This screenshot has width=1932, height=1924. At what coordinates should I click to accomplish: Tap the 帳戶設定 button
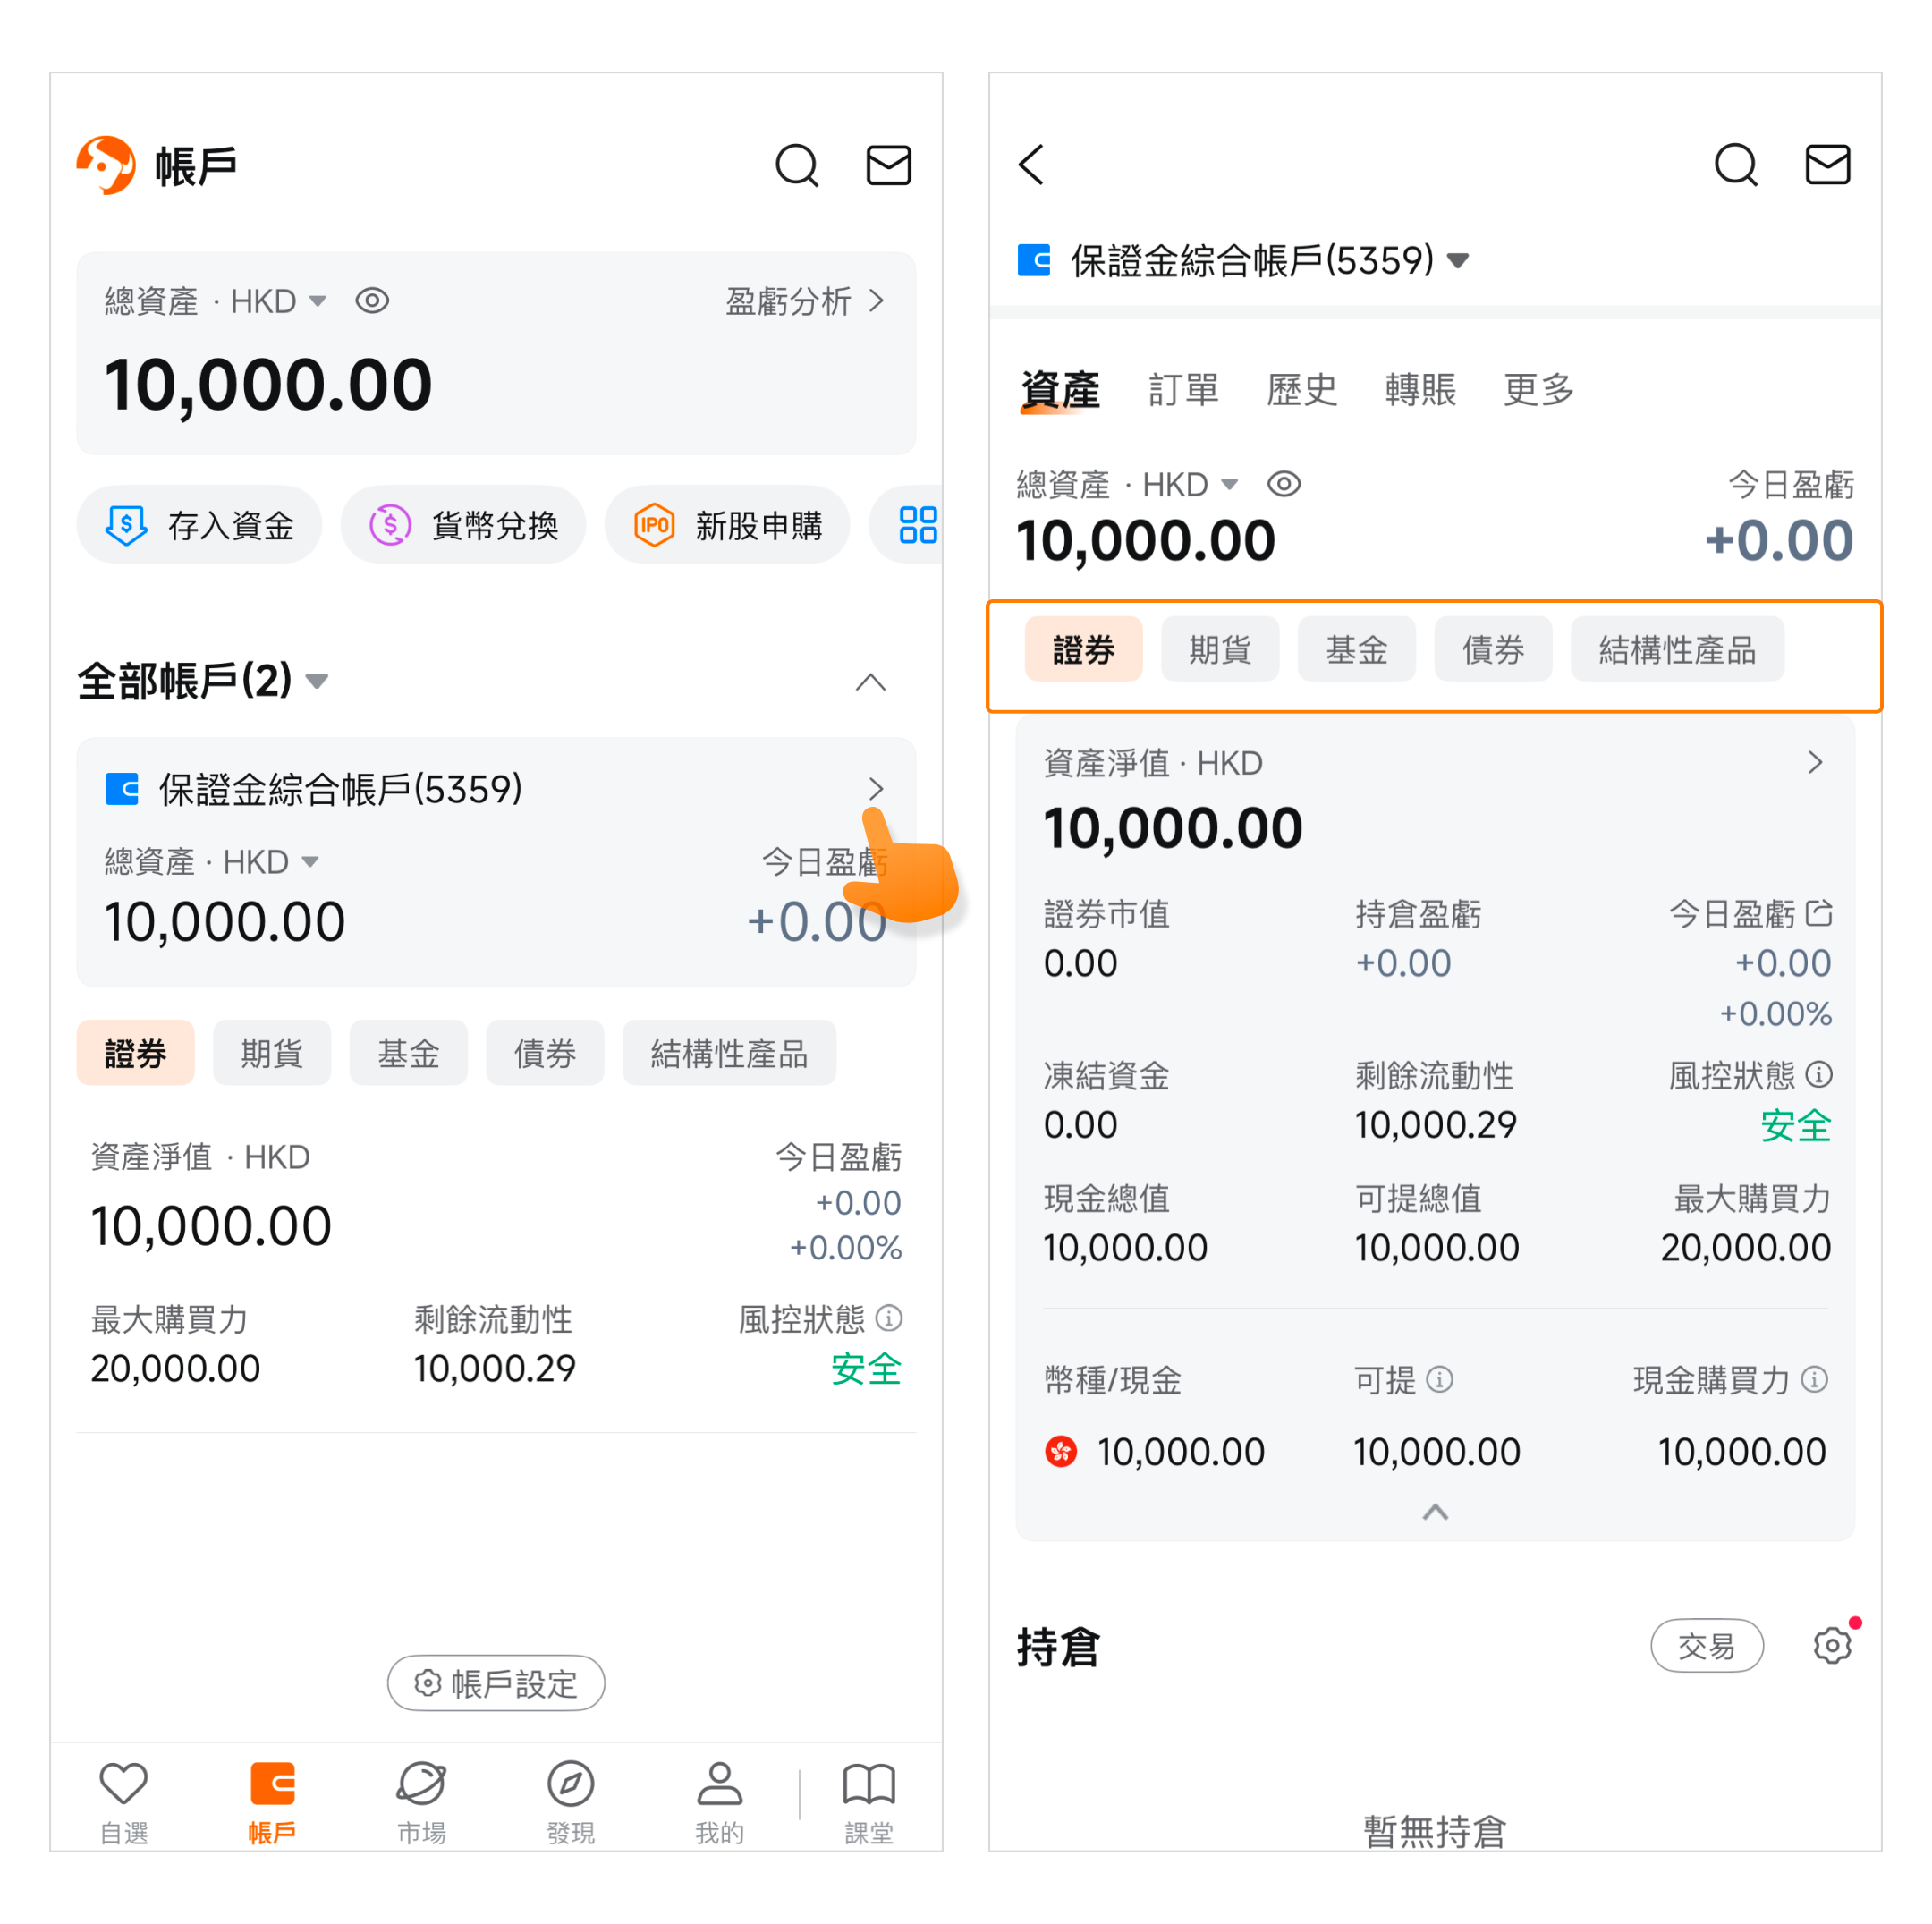tap(496, 1683)
